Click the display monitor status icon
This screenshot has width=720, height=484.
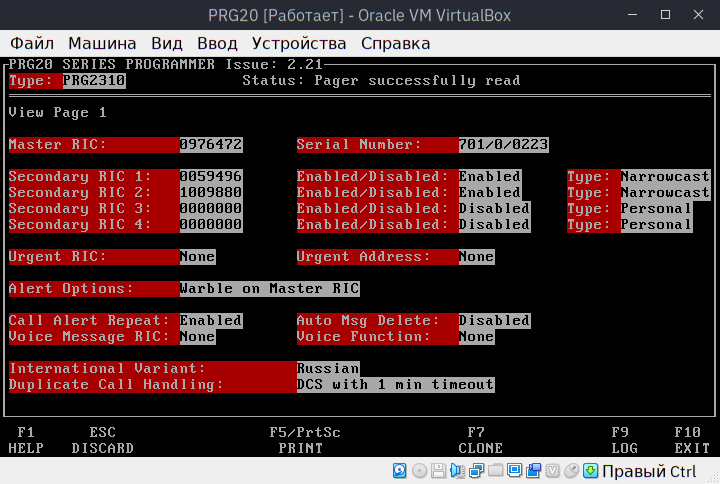514,471
